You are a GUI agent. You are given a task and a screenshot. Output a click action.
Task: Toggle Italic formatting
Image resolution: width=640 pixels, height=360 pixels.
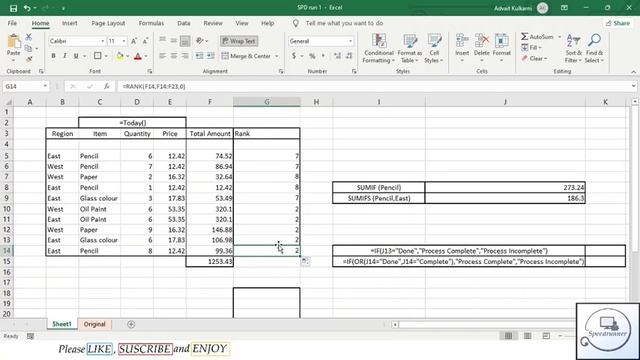(x=64, y=56)
